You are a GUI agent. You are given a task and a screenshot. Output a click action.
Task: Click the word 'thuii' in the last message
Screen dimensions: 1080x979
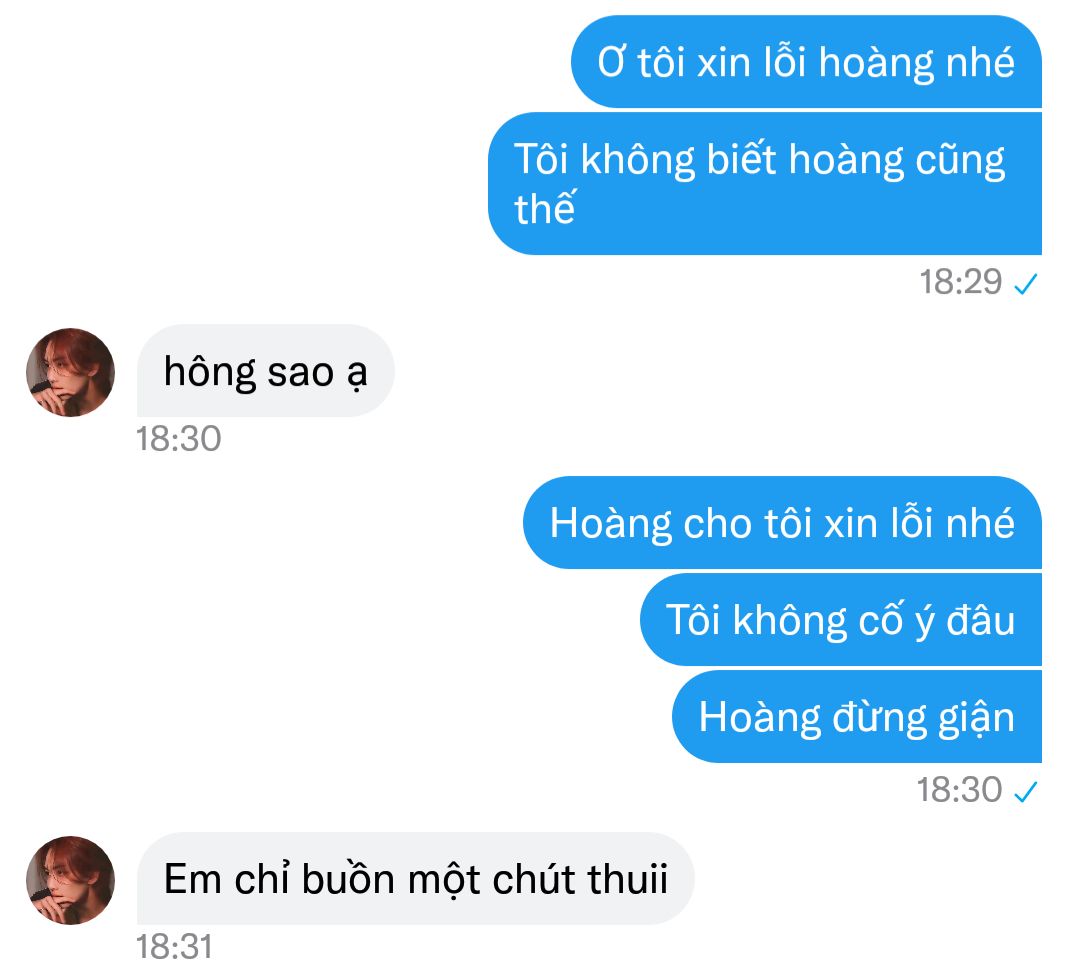pos(627,878)
